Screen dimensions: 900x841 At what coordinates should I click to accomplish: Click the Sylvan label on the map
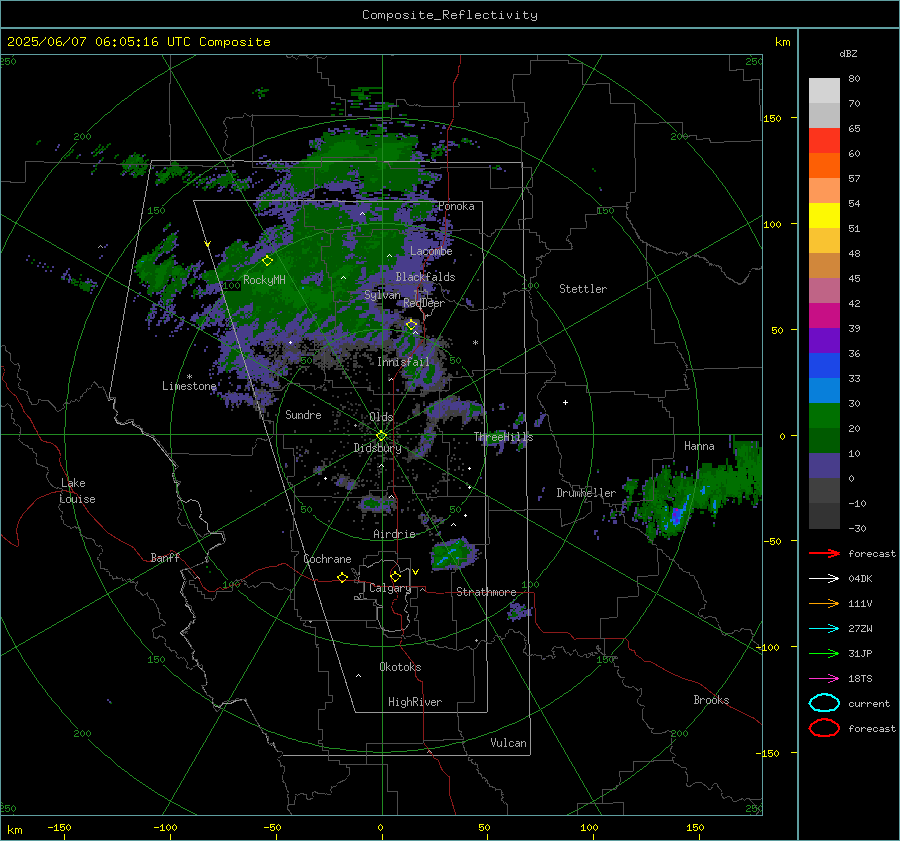[x=382, y=295]
